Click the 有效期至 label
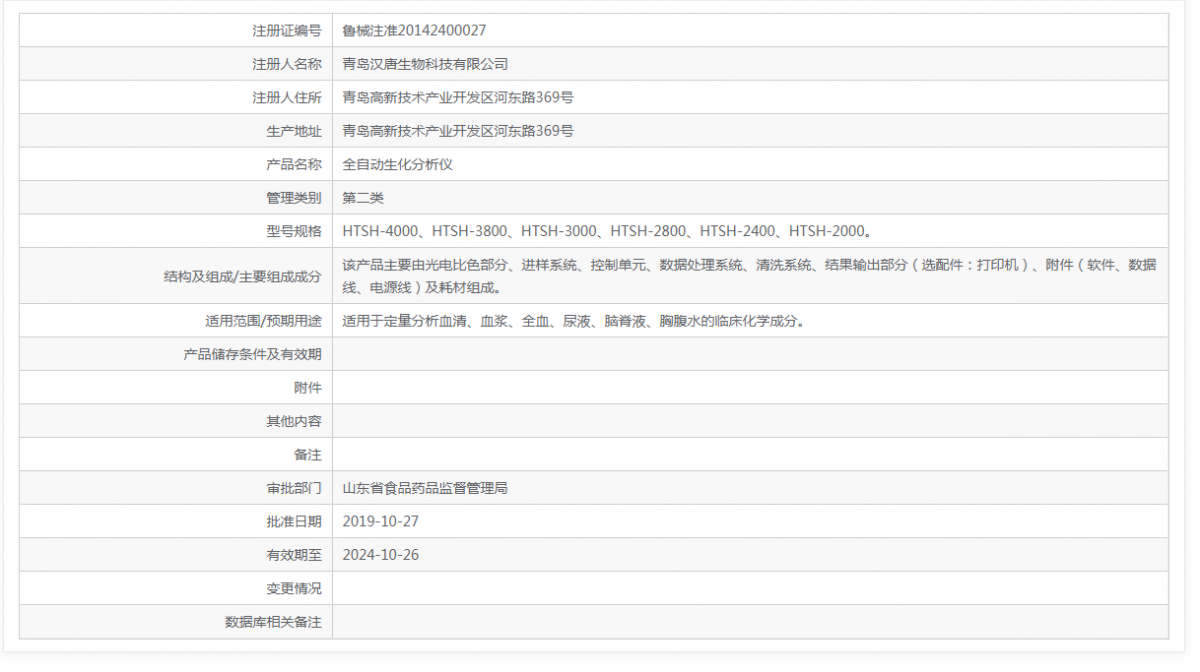The width and height of the screenshot is (1200, 672). click(x=294, y=555)
